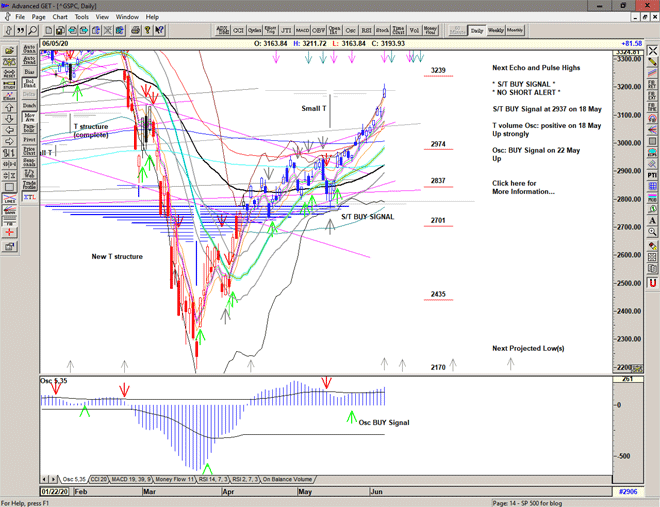660x507 pixels.
Task: Click the scales icon in left toolbar
Action: [x=9, y=62]
